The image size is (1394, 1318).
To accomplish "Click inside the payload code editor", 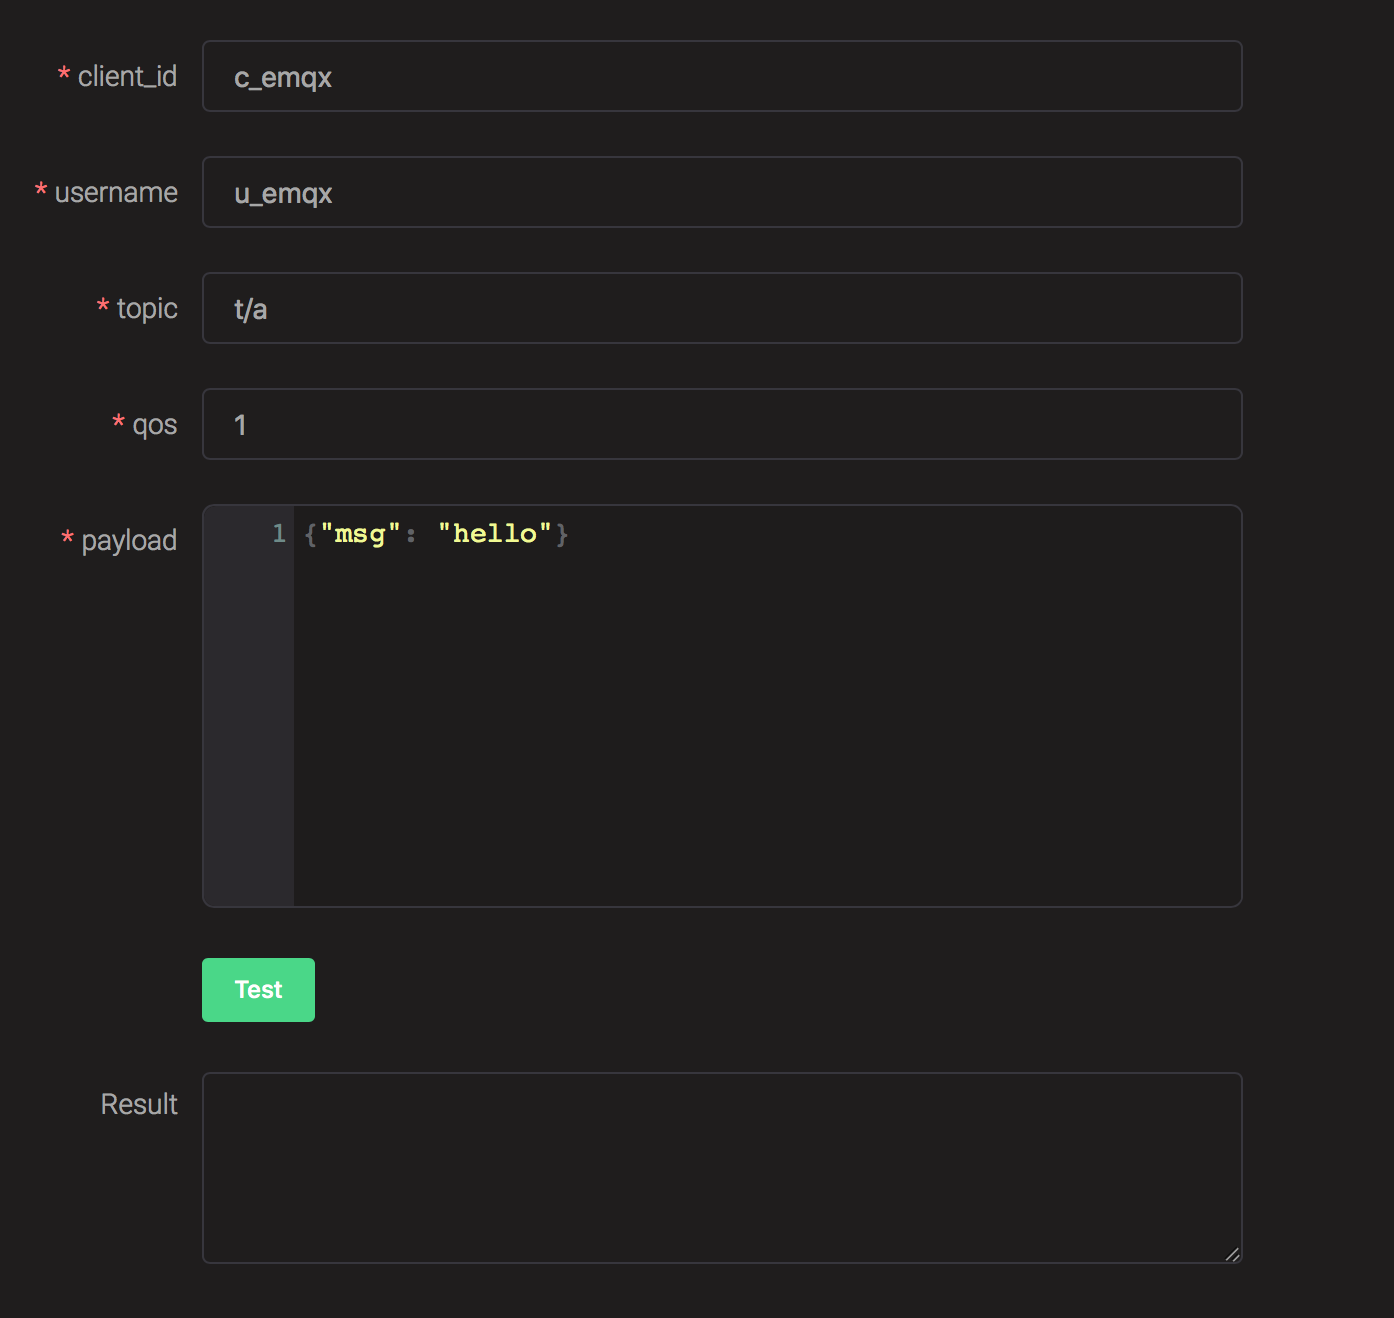I will coord(722,706).
